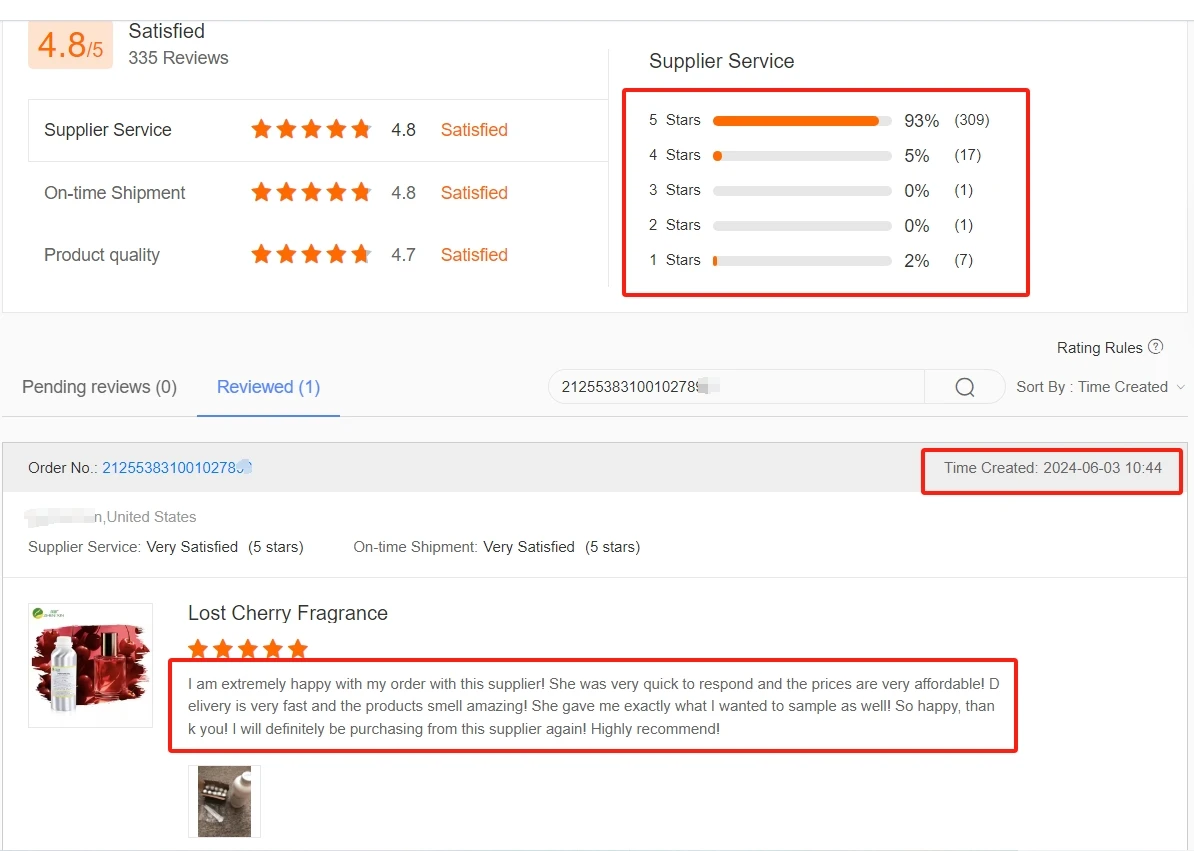Viewport: 1194px width, 851px height.
Task: Click the search magnifier icon
Action: pos(964,387)
